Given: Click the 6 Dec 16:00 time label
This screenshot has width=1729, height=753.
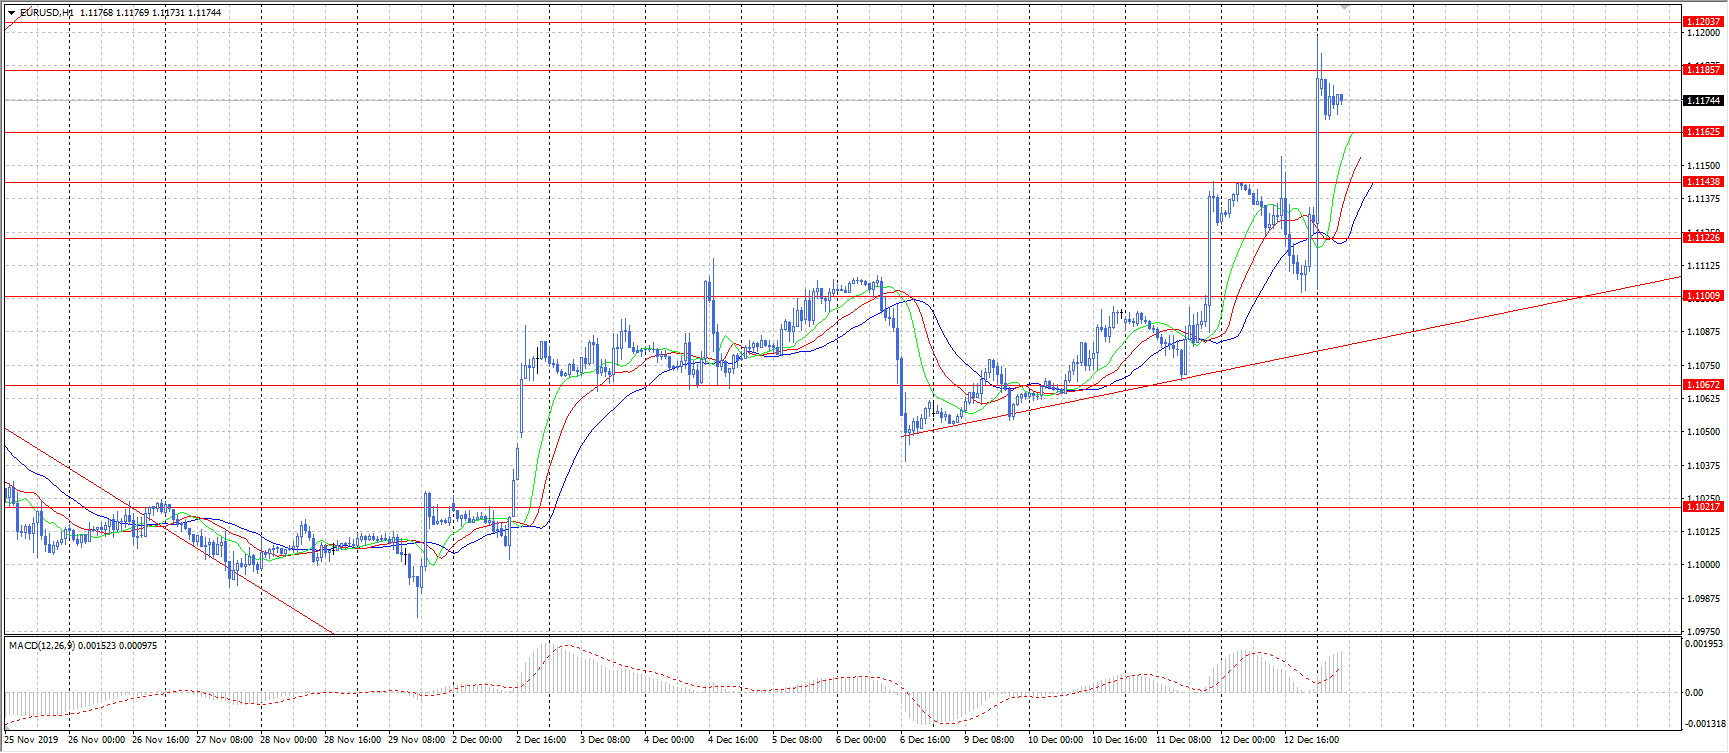Looking at the screenshot, I should 925,741.
